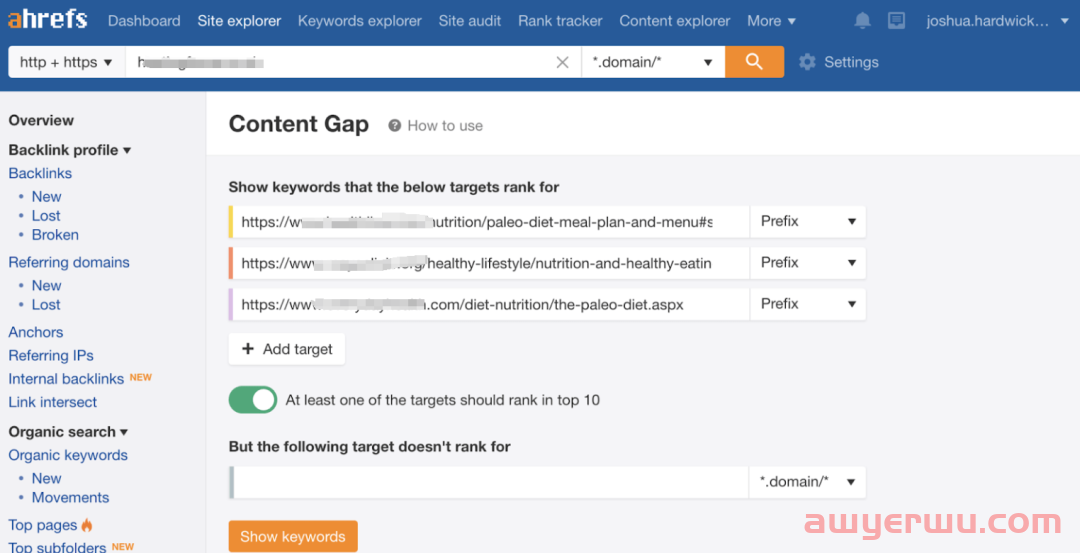Open Organic keywords
This screenshot has width=1080, height=553.
(68, 455)
